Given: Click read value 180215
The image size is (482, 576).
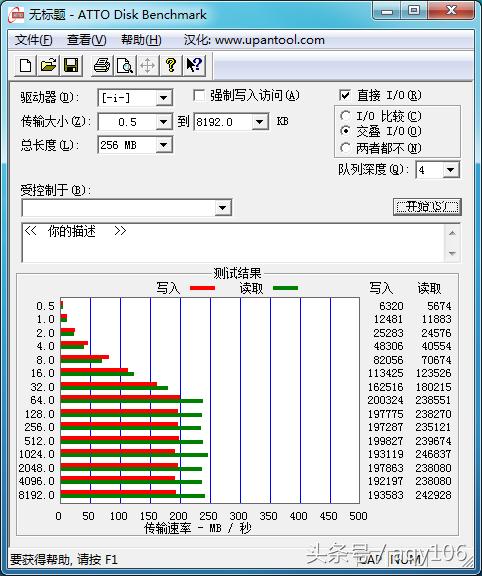Looking at the screenshot, I should click(x=433, y=387).
